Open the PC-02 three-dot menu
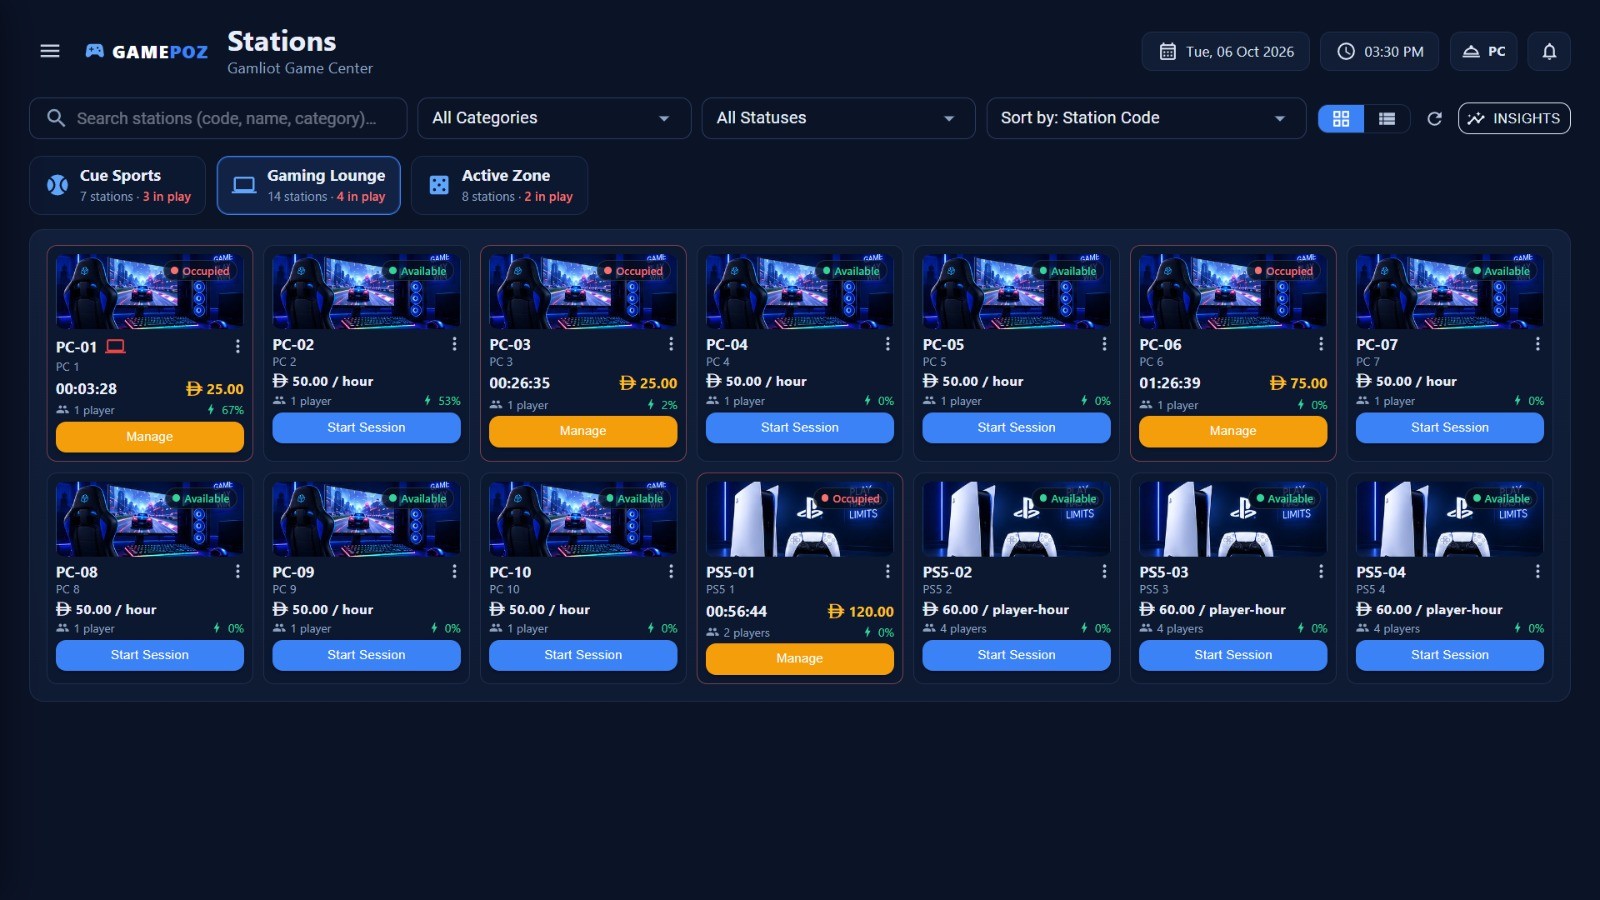This screenshot has height=900, width=1600. click(x=454, y=344)
